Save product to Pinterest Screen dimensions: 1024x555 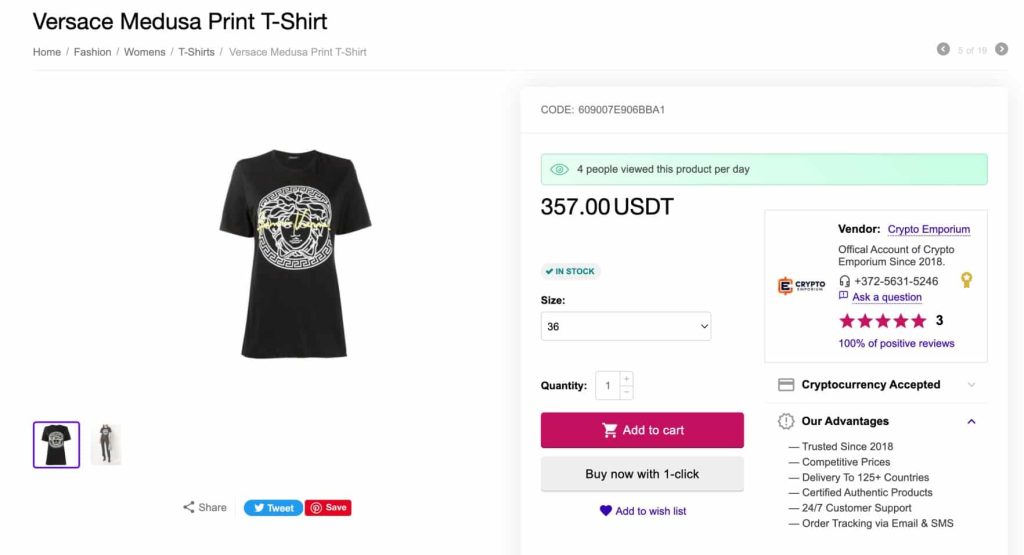click(328, 507)
